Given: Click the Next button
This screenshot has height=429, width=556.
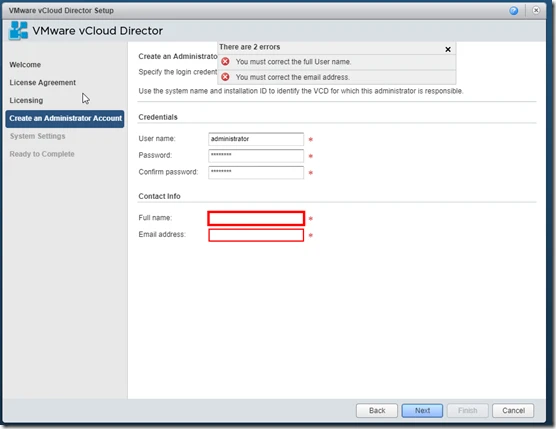Looking at the screenshot, I should 422,411.
